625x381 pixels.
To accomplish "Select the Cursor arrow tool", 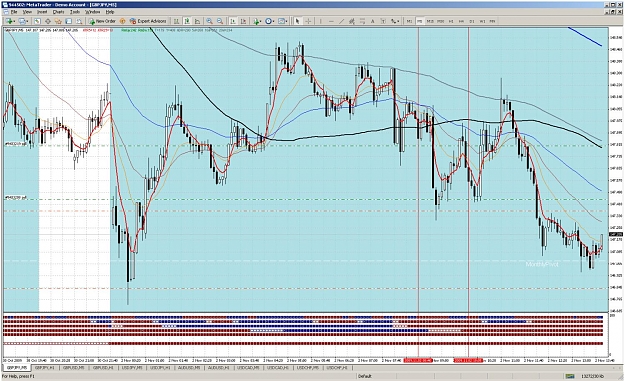I will click(x=297, y=21).
